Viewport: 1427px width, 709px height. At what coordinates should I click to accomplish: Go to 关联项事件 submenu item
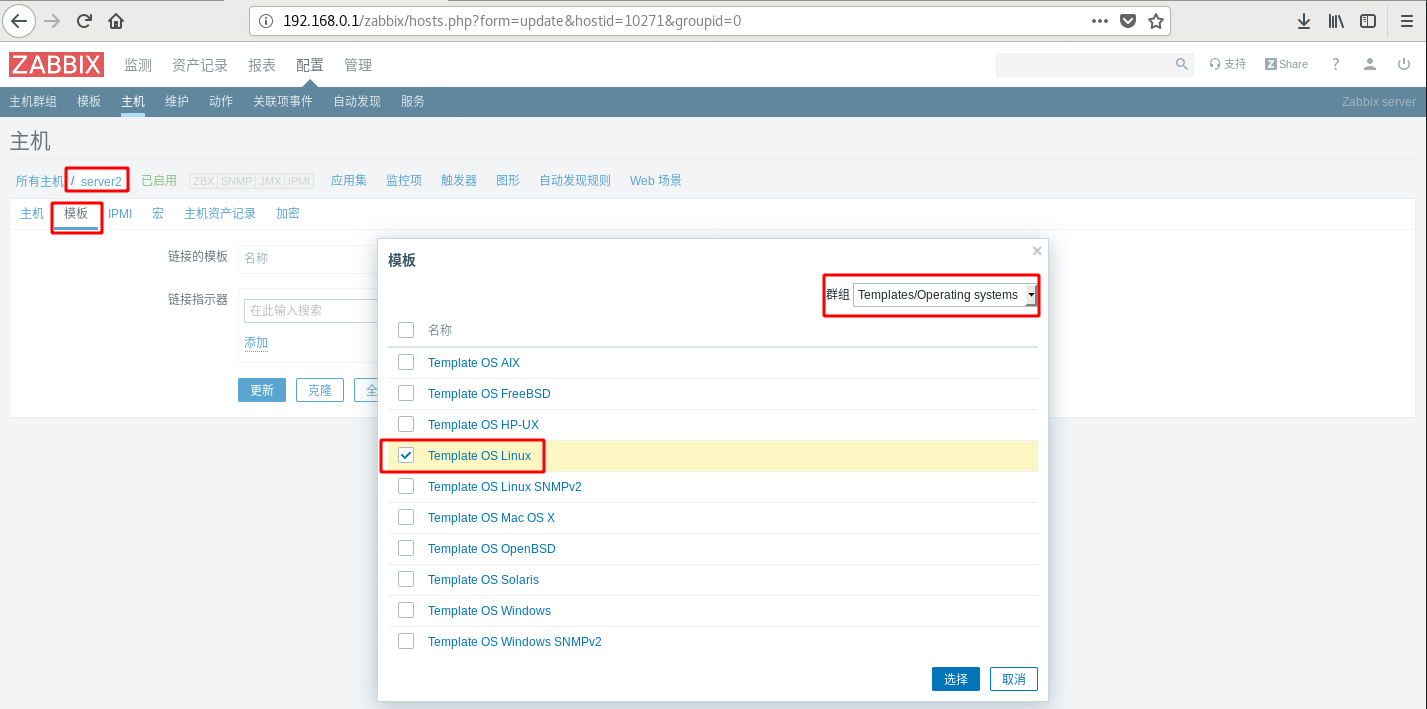[283, 102]
